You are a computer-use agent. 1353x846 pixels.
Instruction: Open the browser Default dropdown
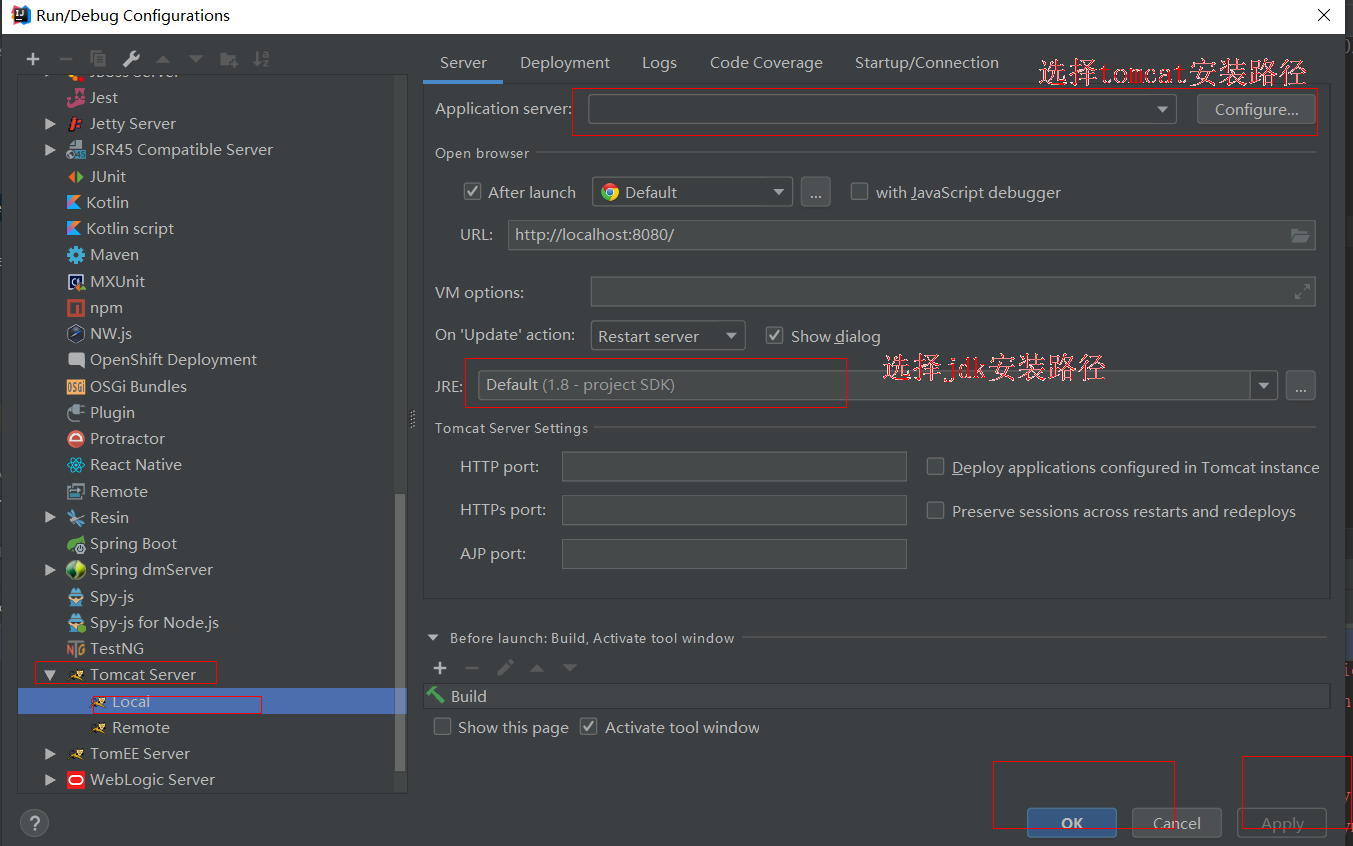pos(693,192)
